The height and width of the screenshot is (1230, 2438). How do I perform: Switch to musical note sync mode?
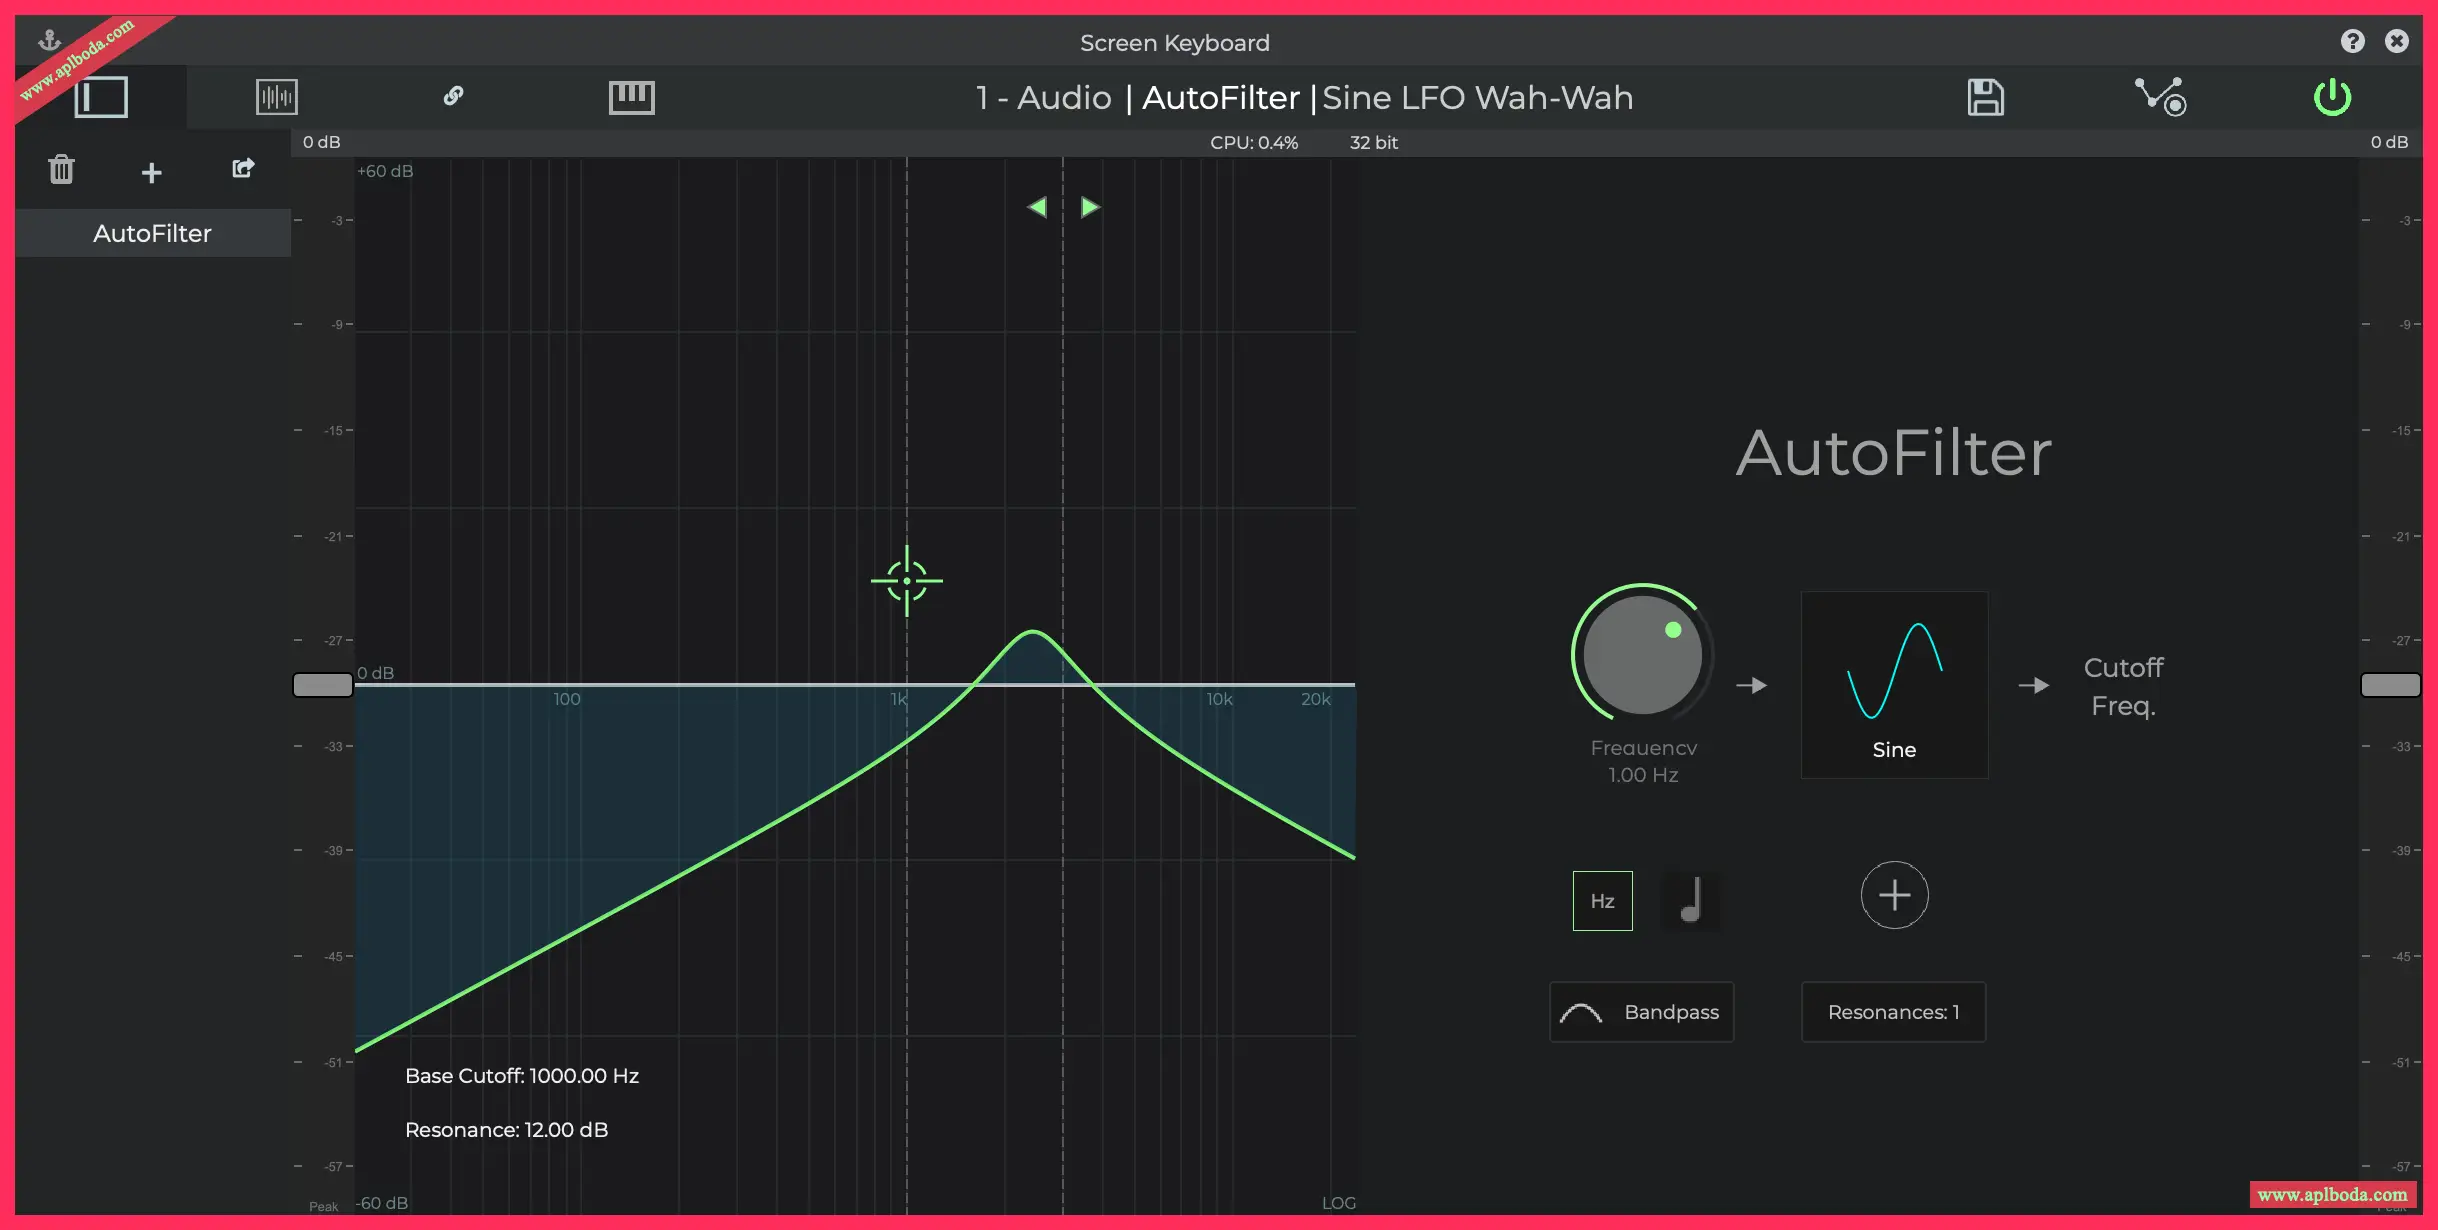coord(1691,900)
